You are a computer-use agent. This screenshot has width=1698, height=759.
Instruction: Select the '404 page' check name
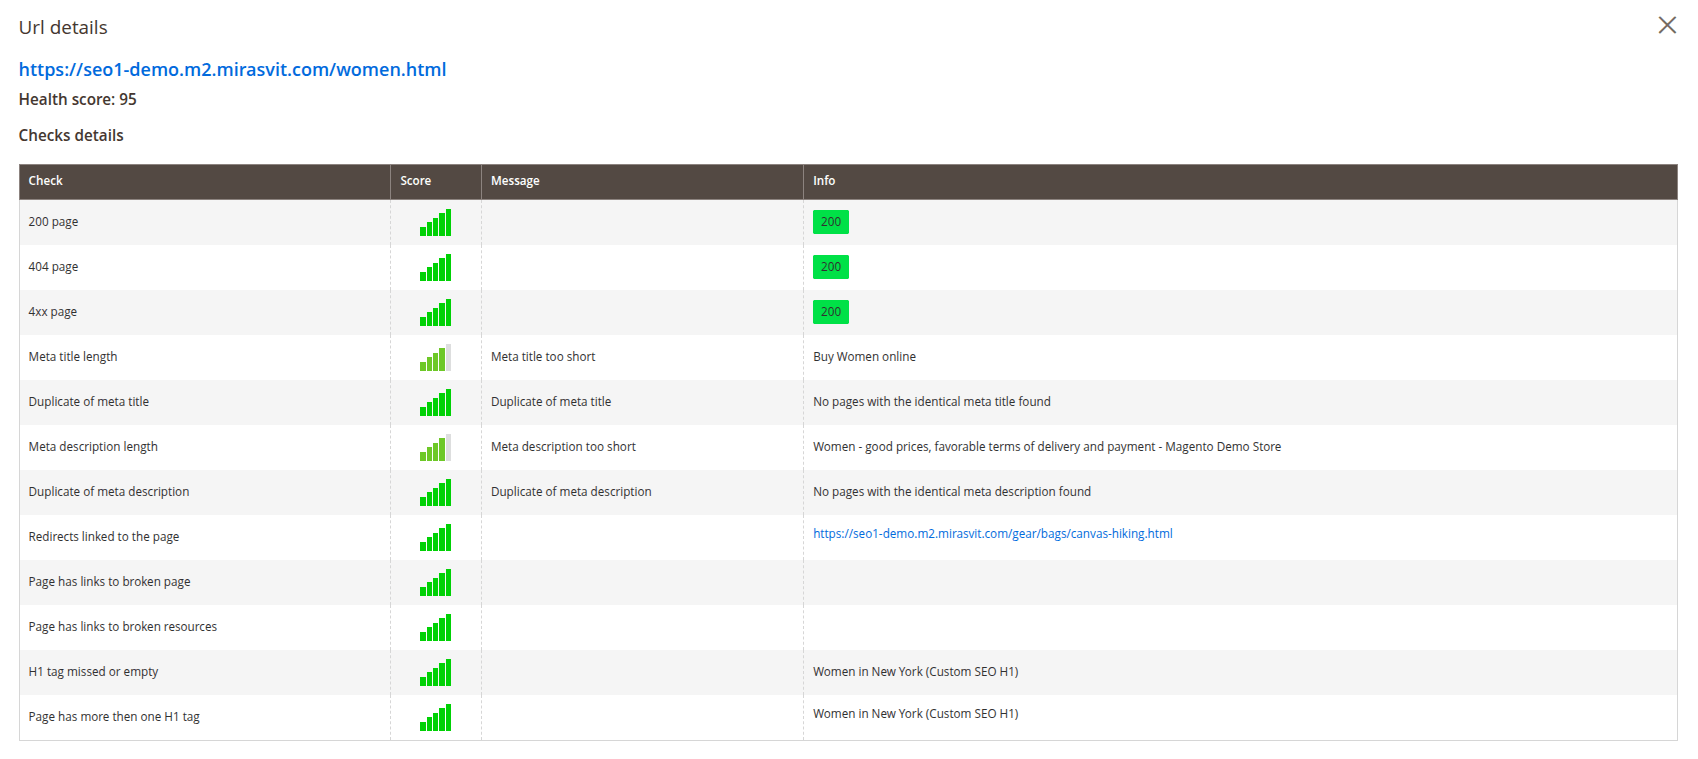click(x=53, y=267)
